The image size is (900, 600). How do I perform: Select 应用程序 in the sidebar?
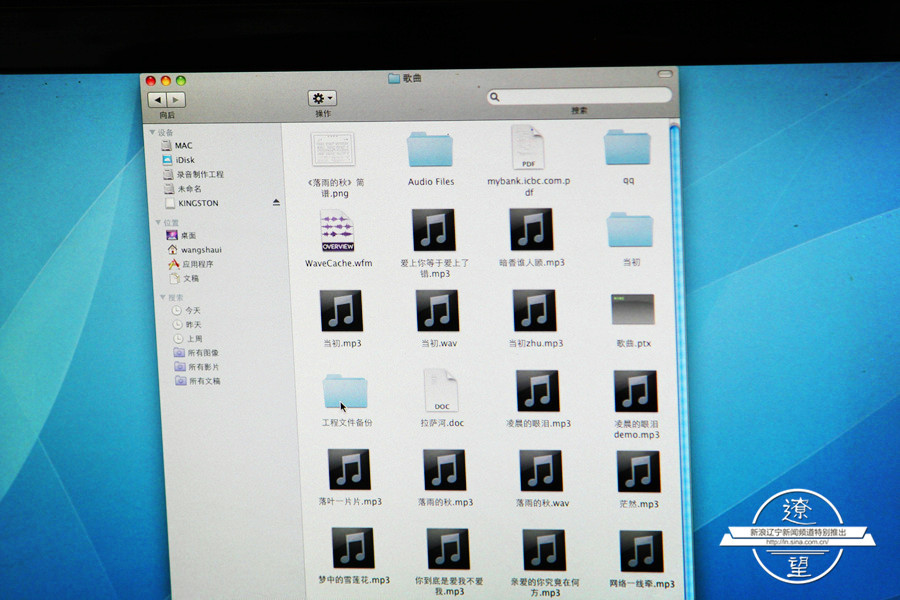[x=198, y=264]
